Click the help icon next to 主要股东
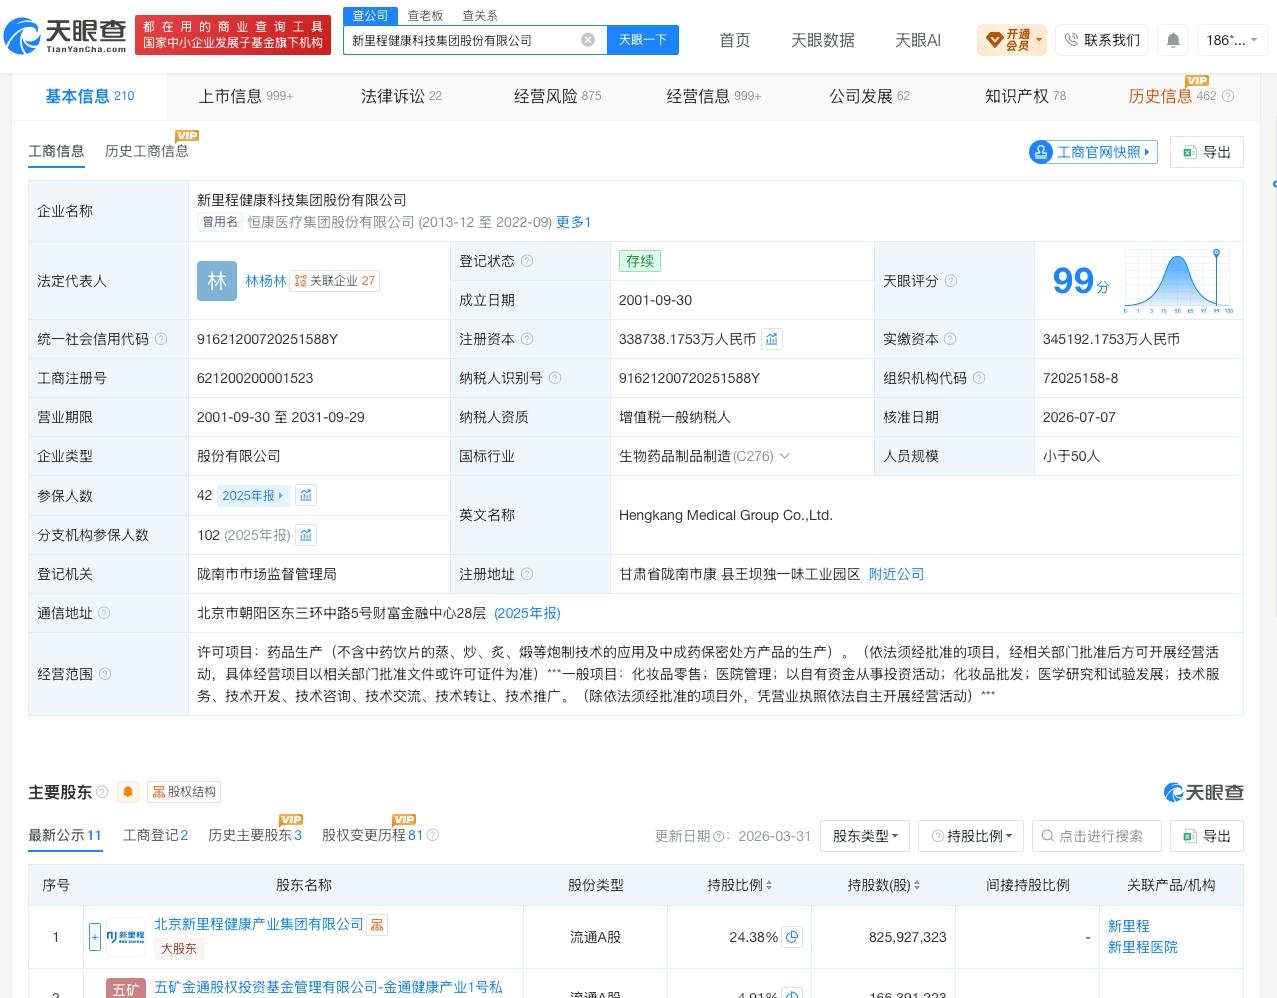1277x998 pixels. (x=102, y=792)
